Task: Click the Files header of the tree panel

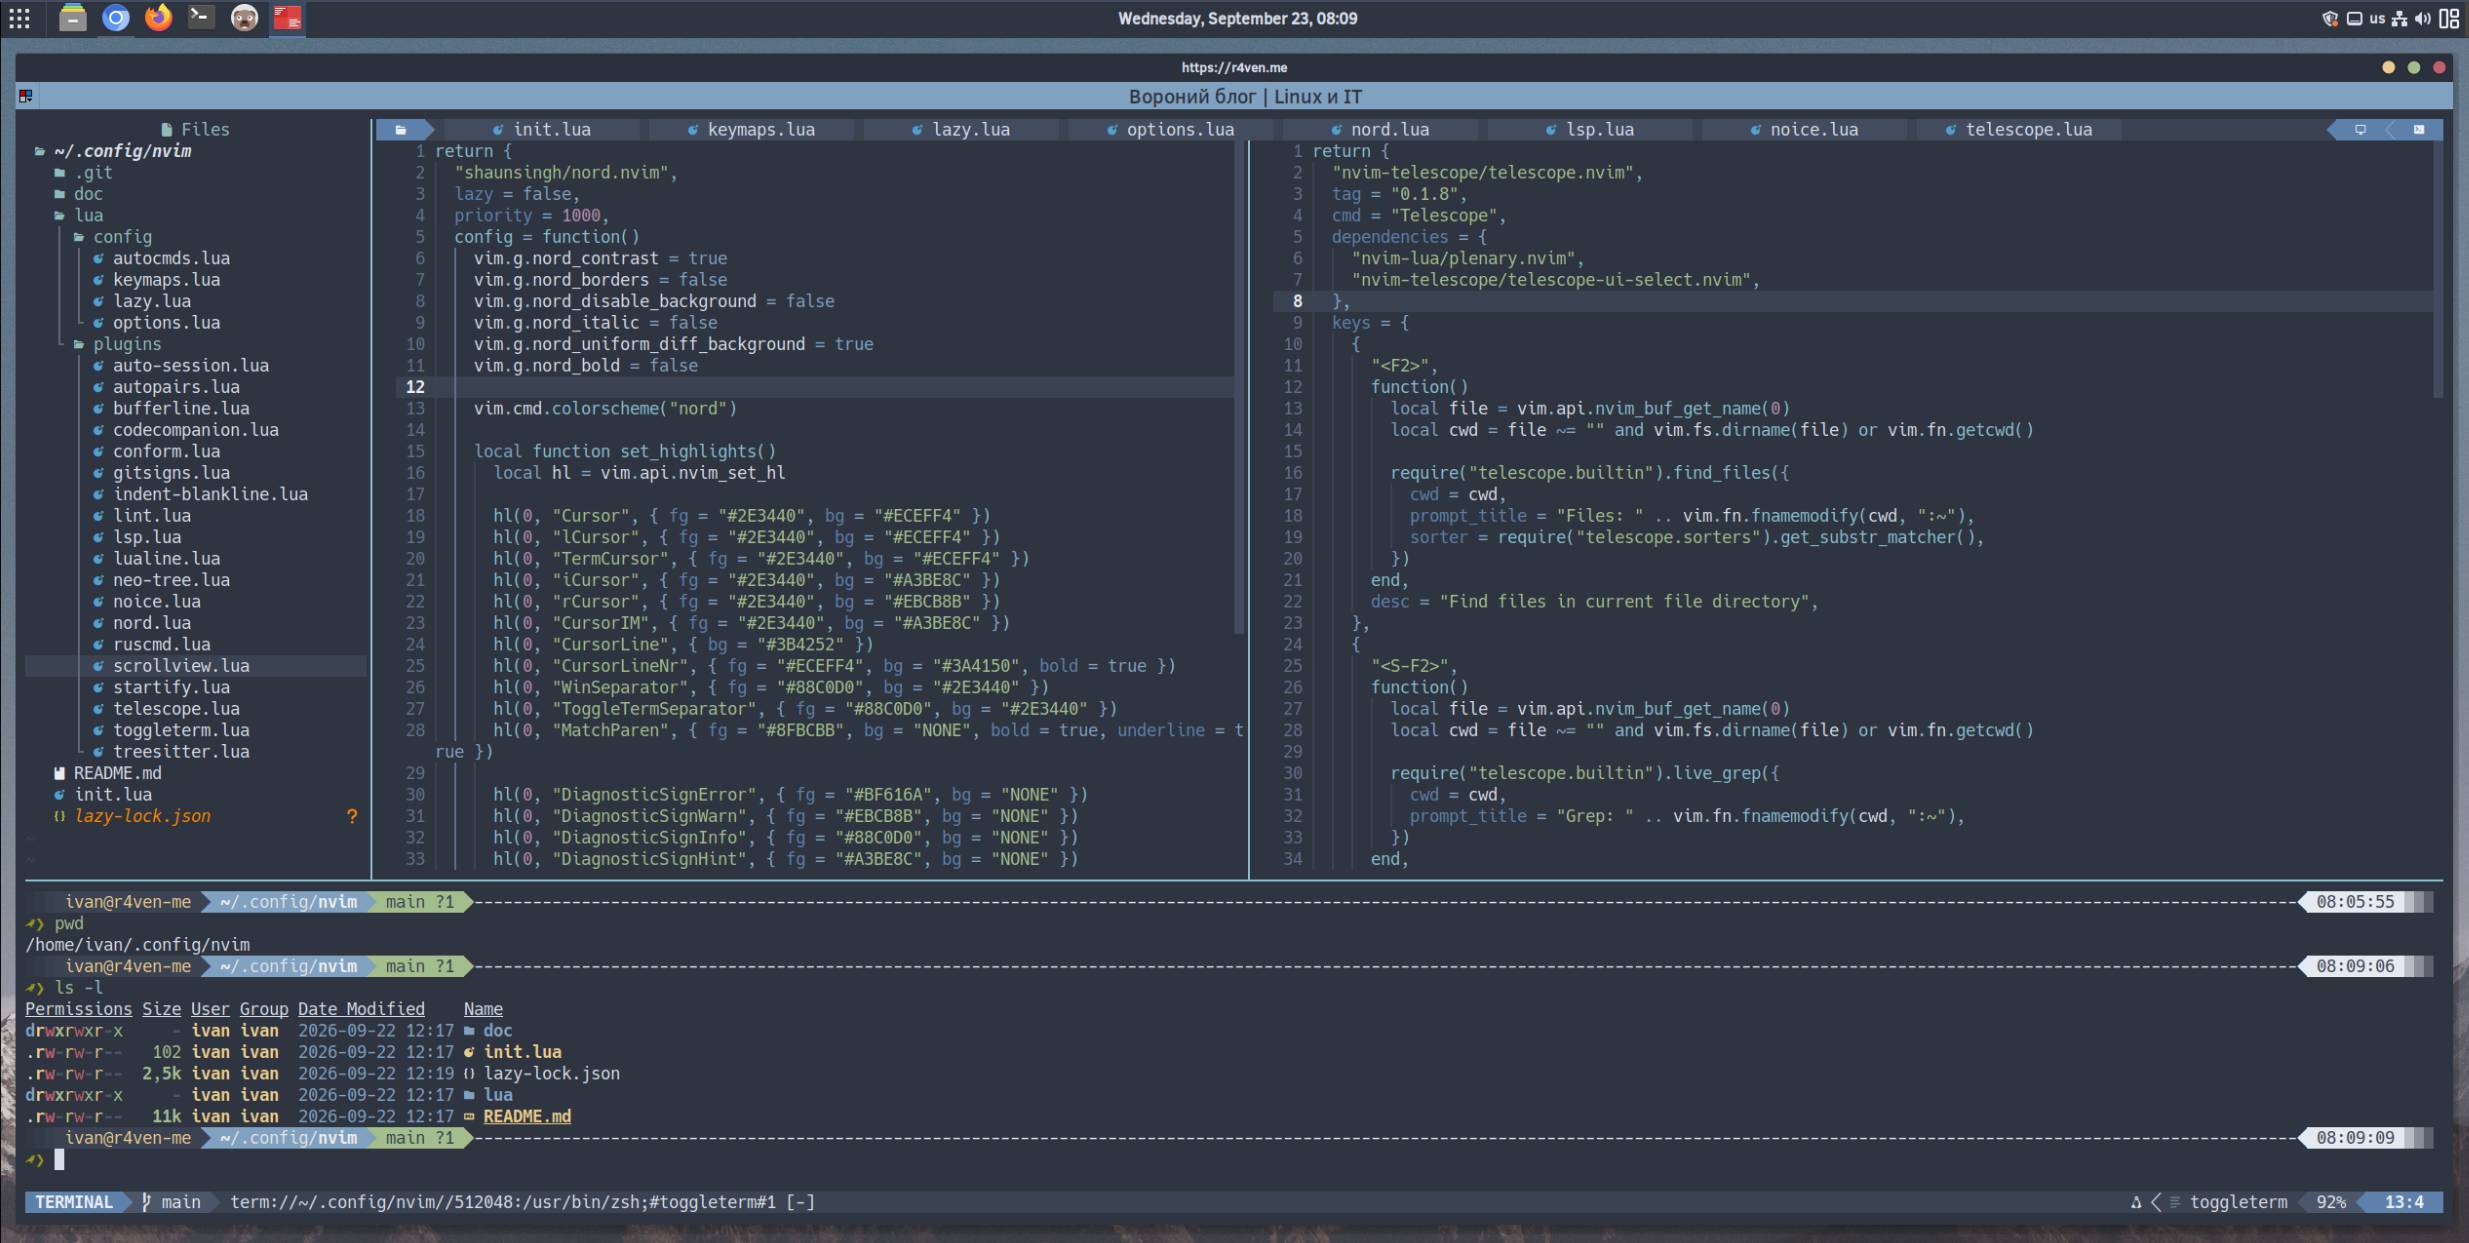Action: [195, 129]
